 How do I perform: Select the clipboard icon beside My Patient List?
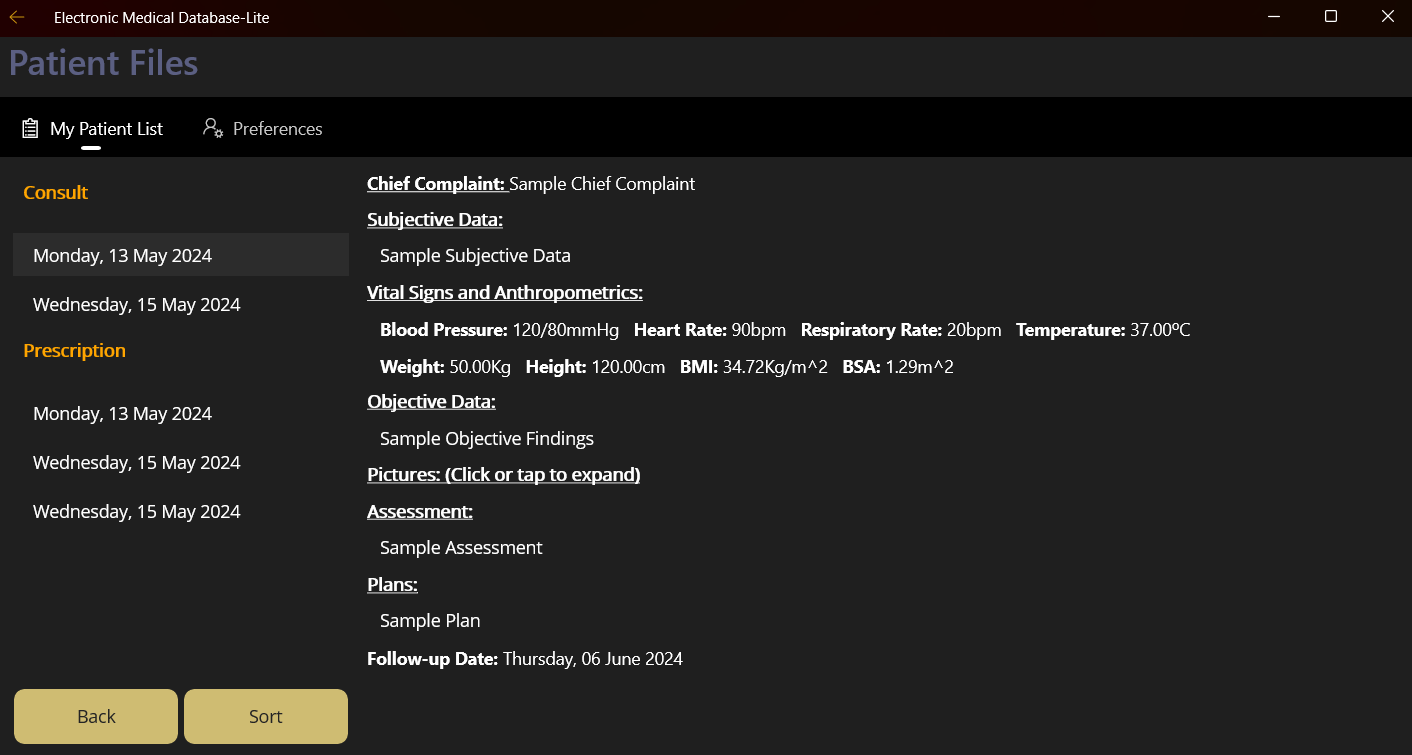(29, 128)
